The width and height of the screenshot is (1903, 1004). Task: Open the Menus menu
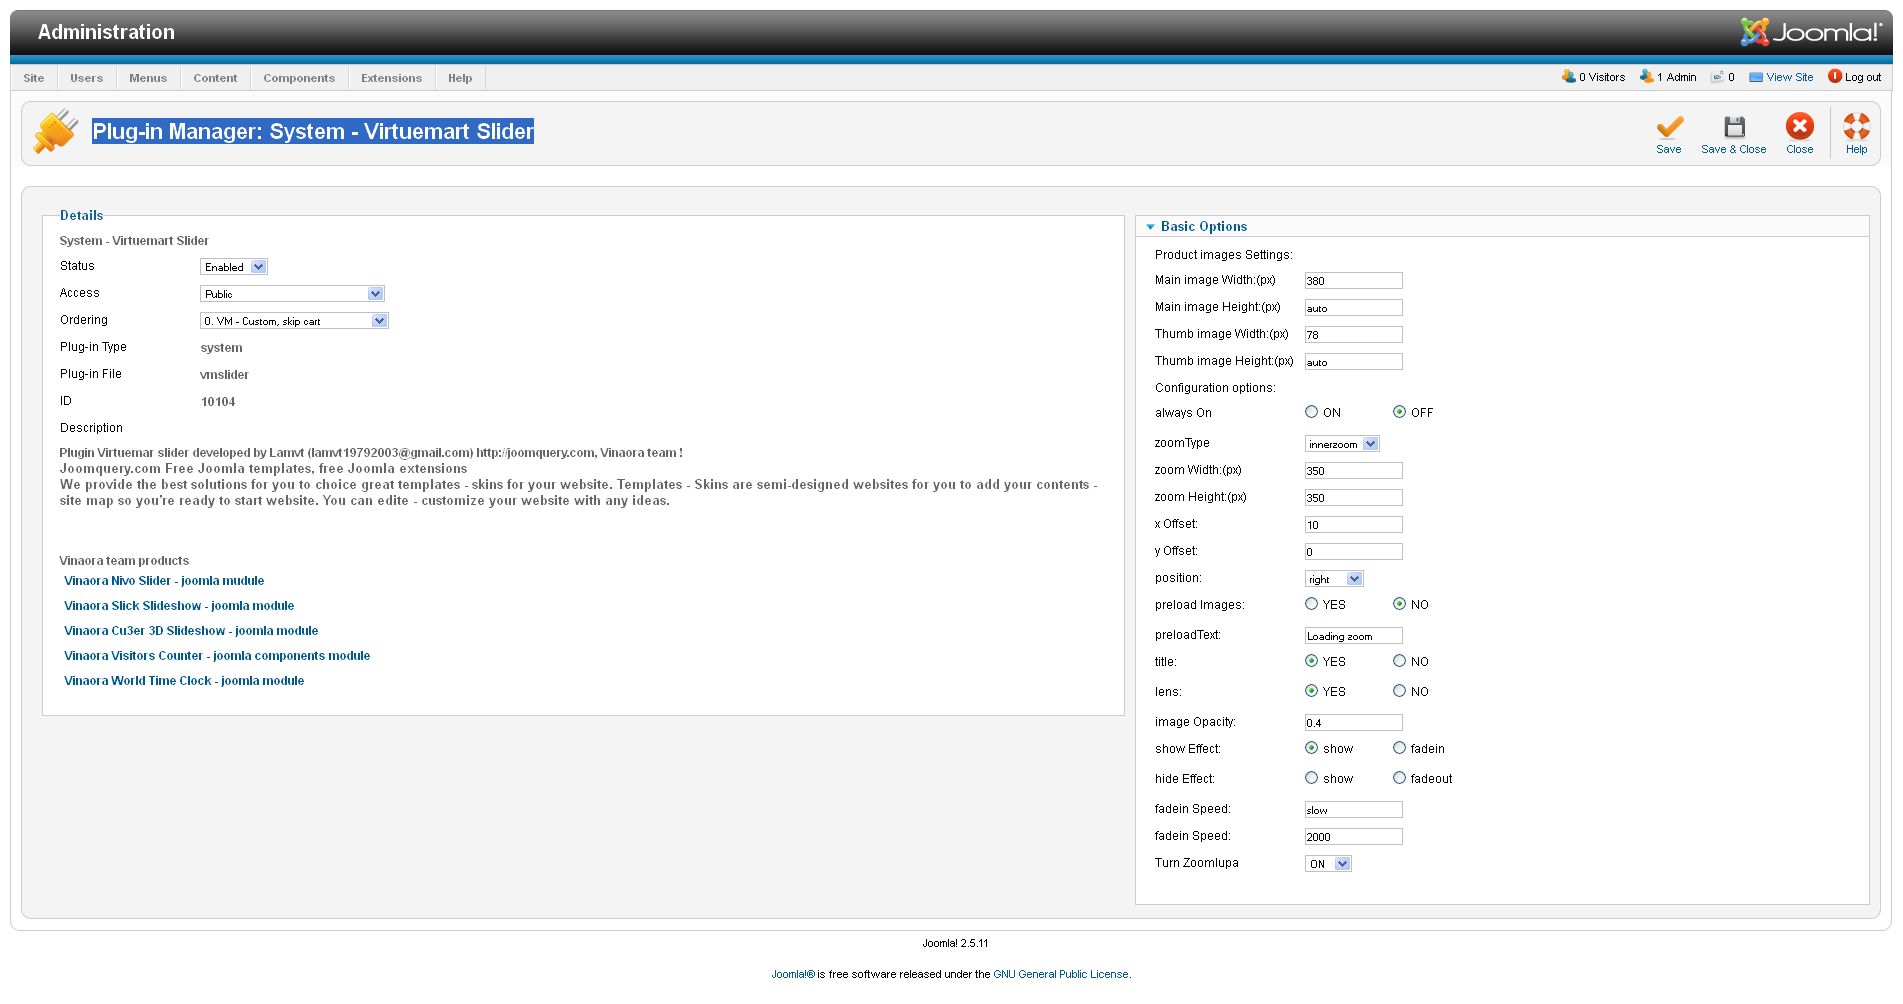tap(148, 78)
